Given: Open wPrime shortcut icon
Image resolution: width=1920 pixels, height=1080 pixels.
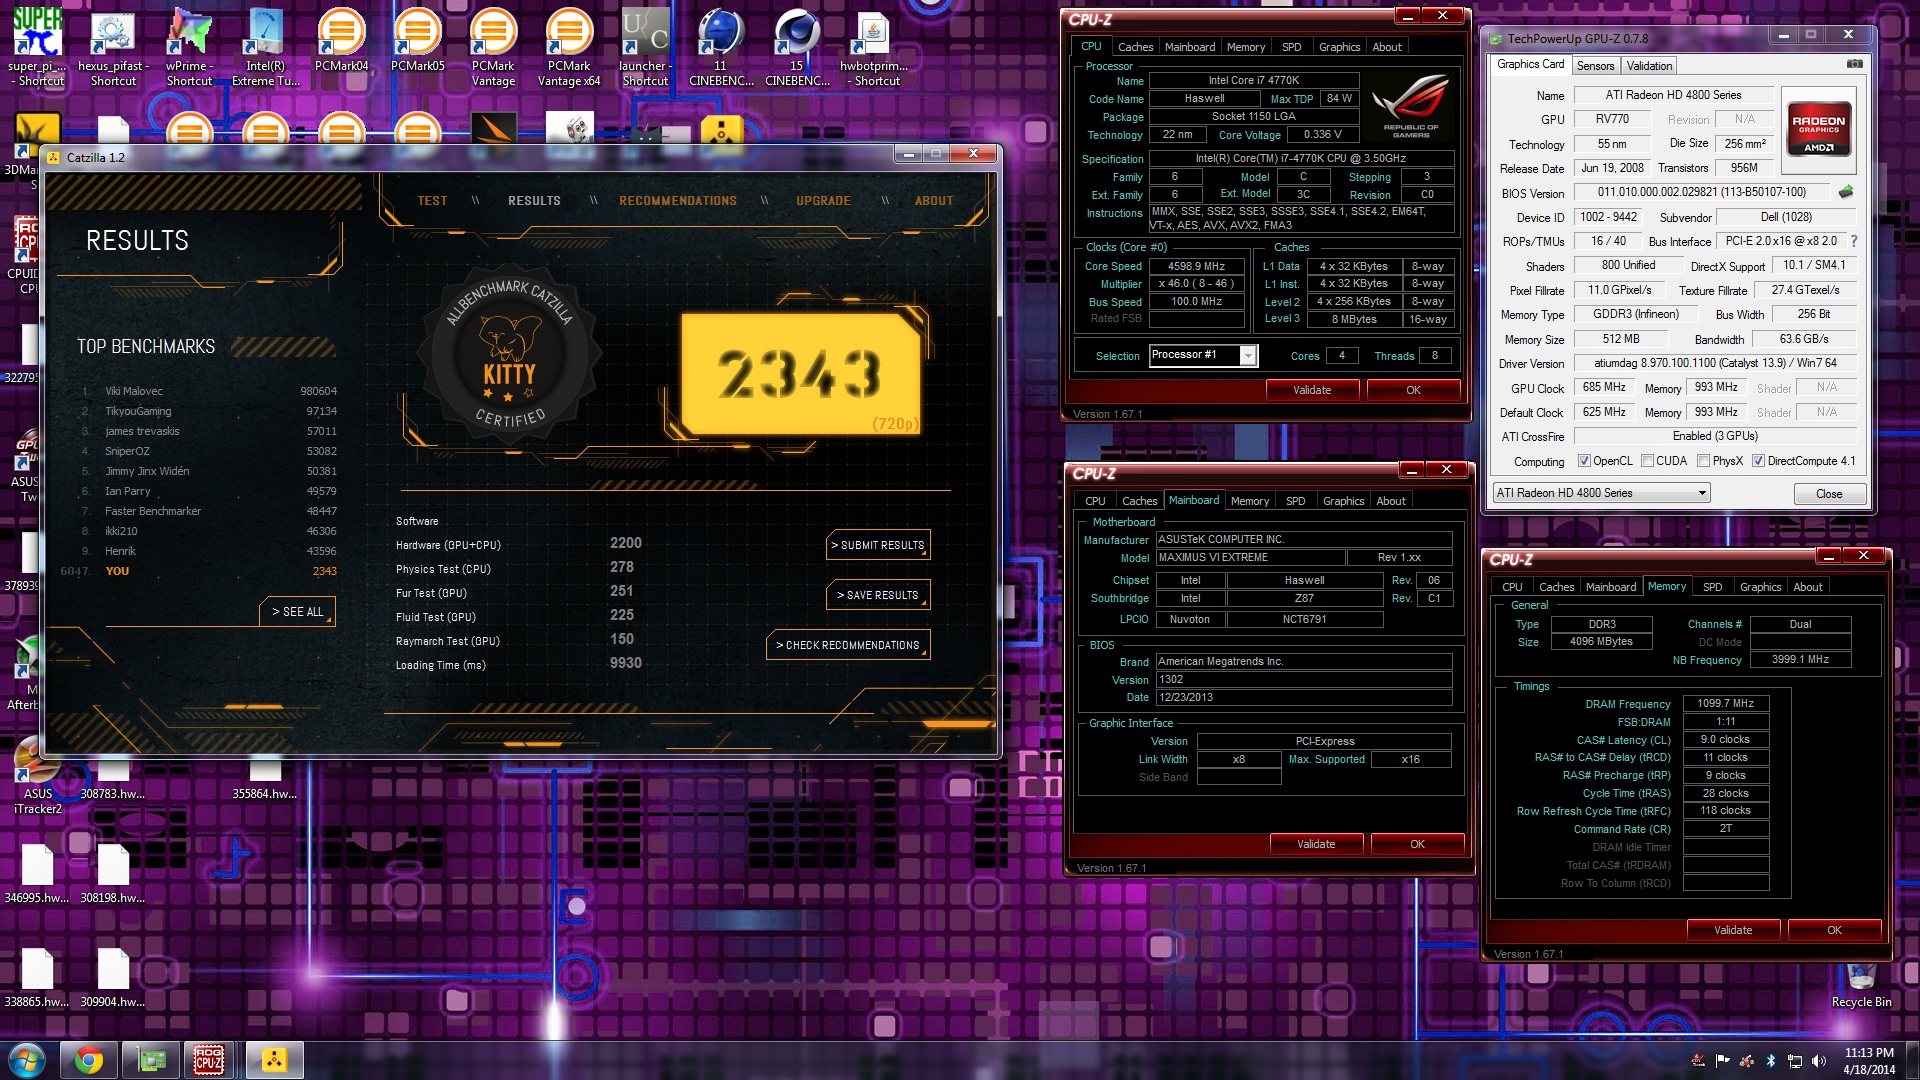Looking at the screenshot, I should click(189, 46).
